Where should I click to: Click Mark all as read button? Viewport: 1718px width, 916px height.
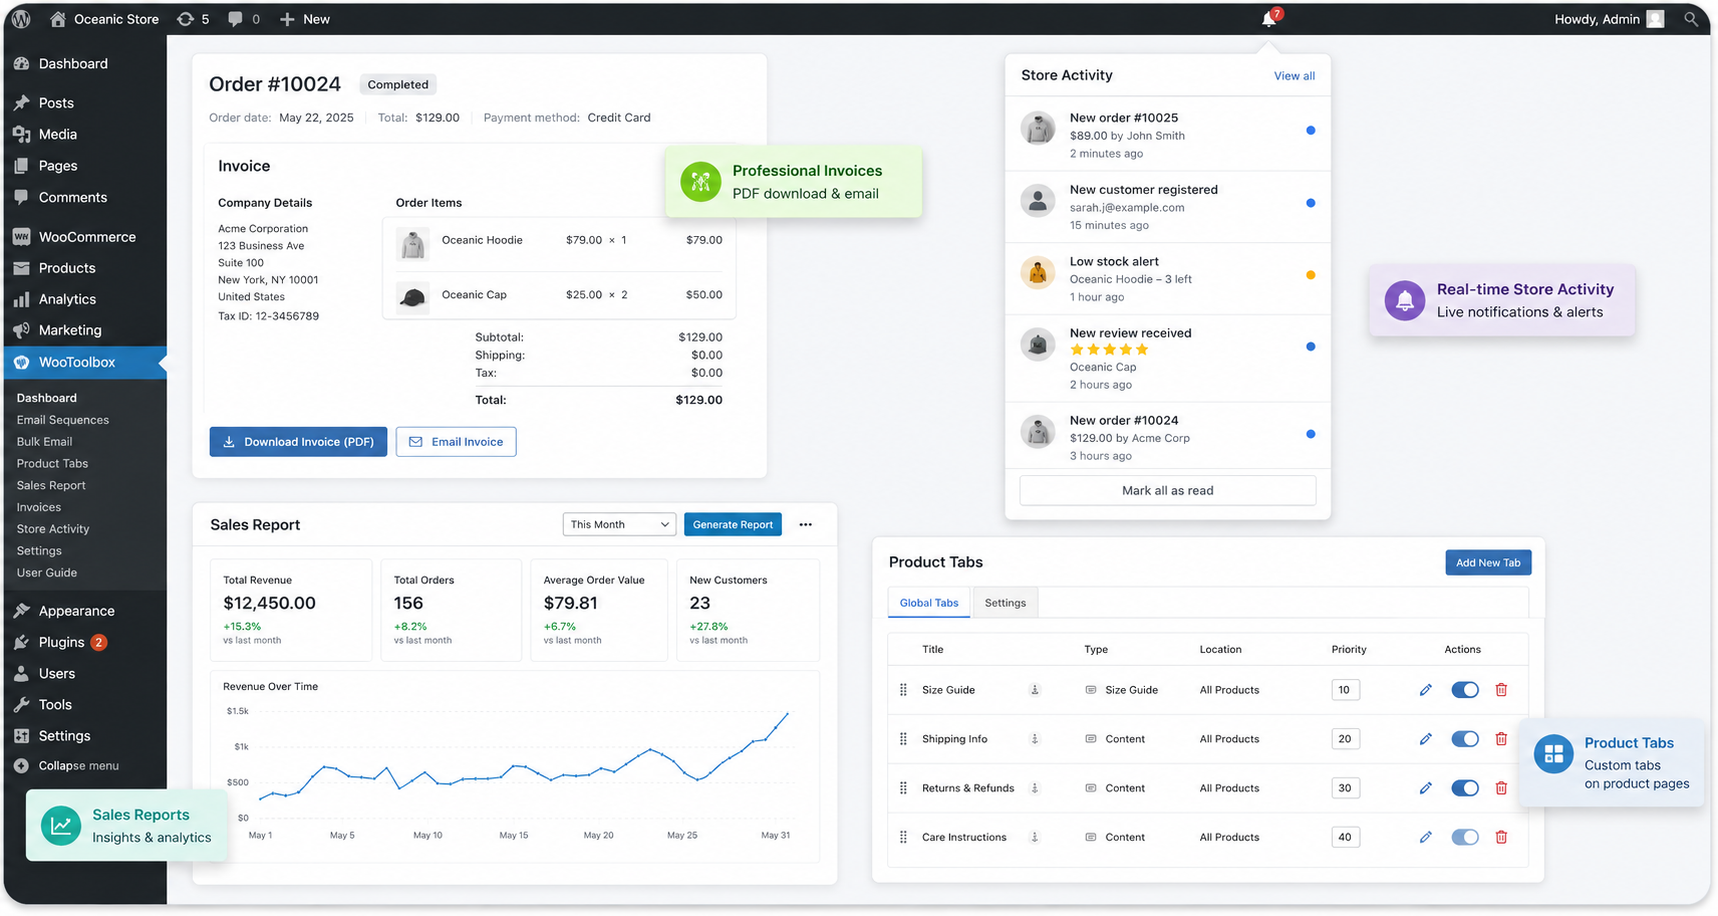1167,491
